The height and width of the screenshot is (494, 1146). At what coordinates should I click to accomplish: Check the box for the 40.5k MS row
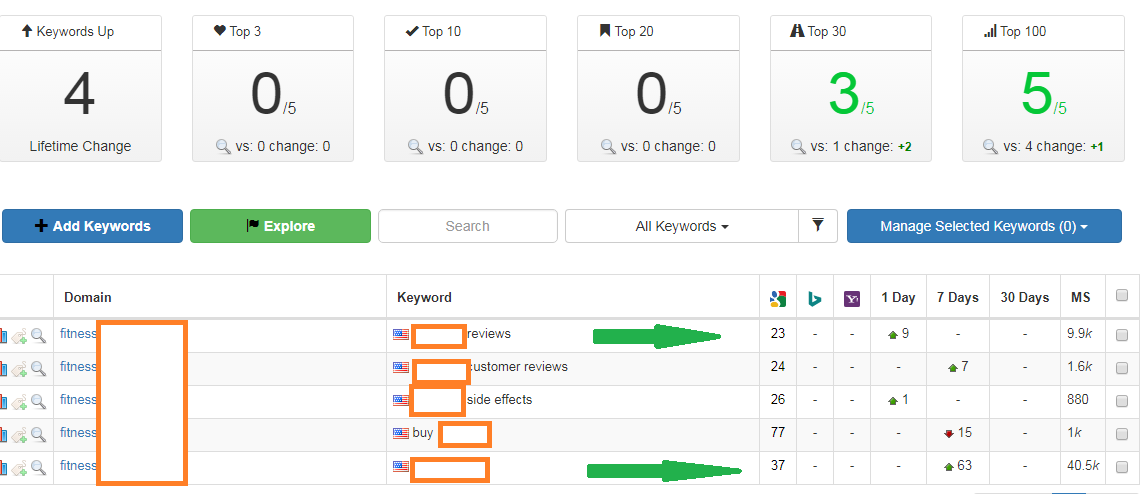pyautogui.click(x=1121, y=466)
